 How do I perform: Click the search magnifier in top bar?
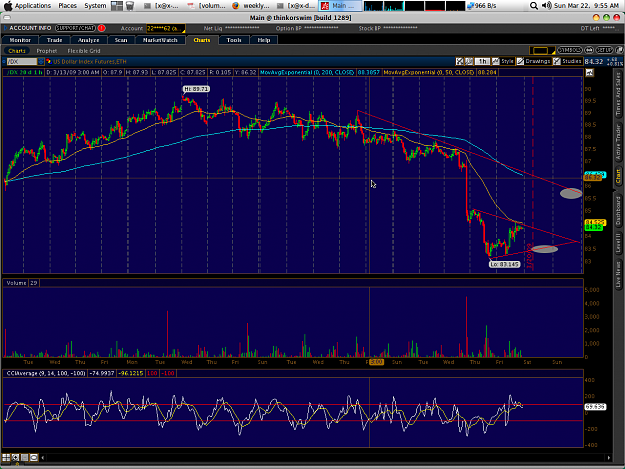[x=534, y=6]
